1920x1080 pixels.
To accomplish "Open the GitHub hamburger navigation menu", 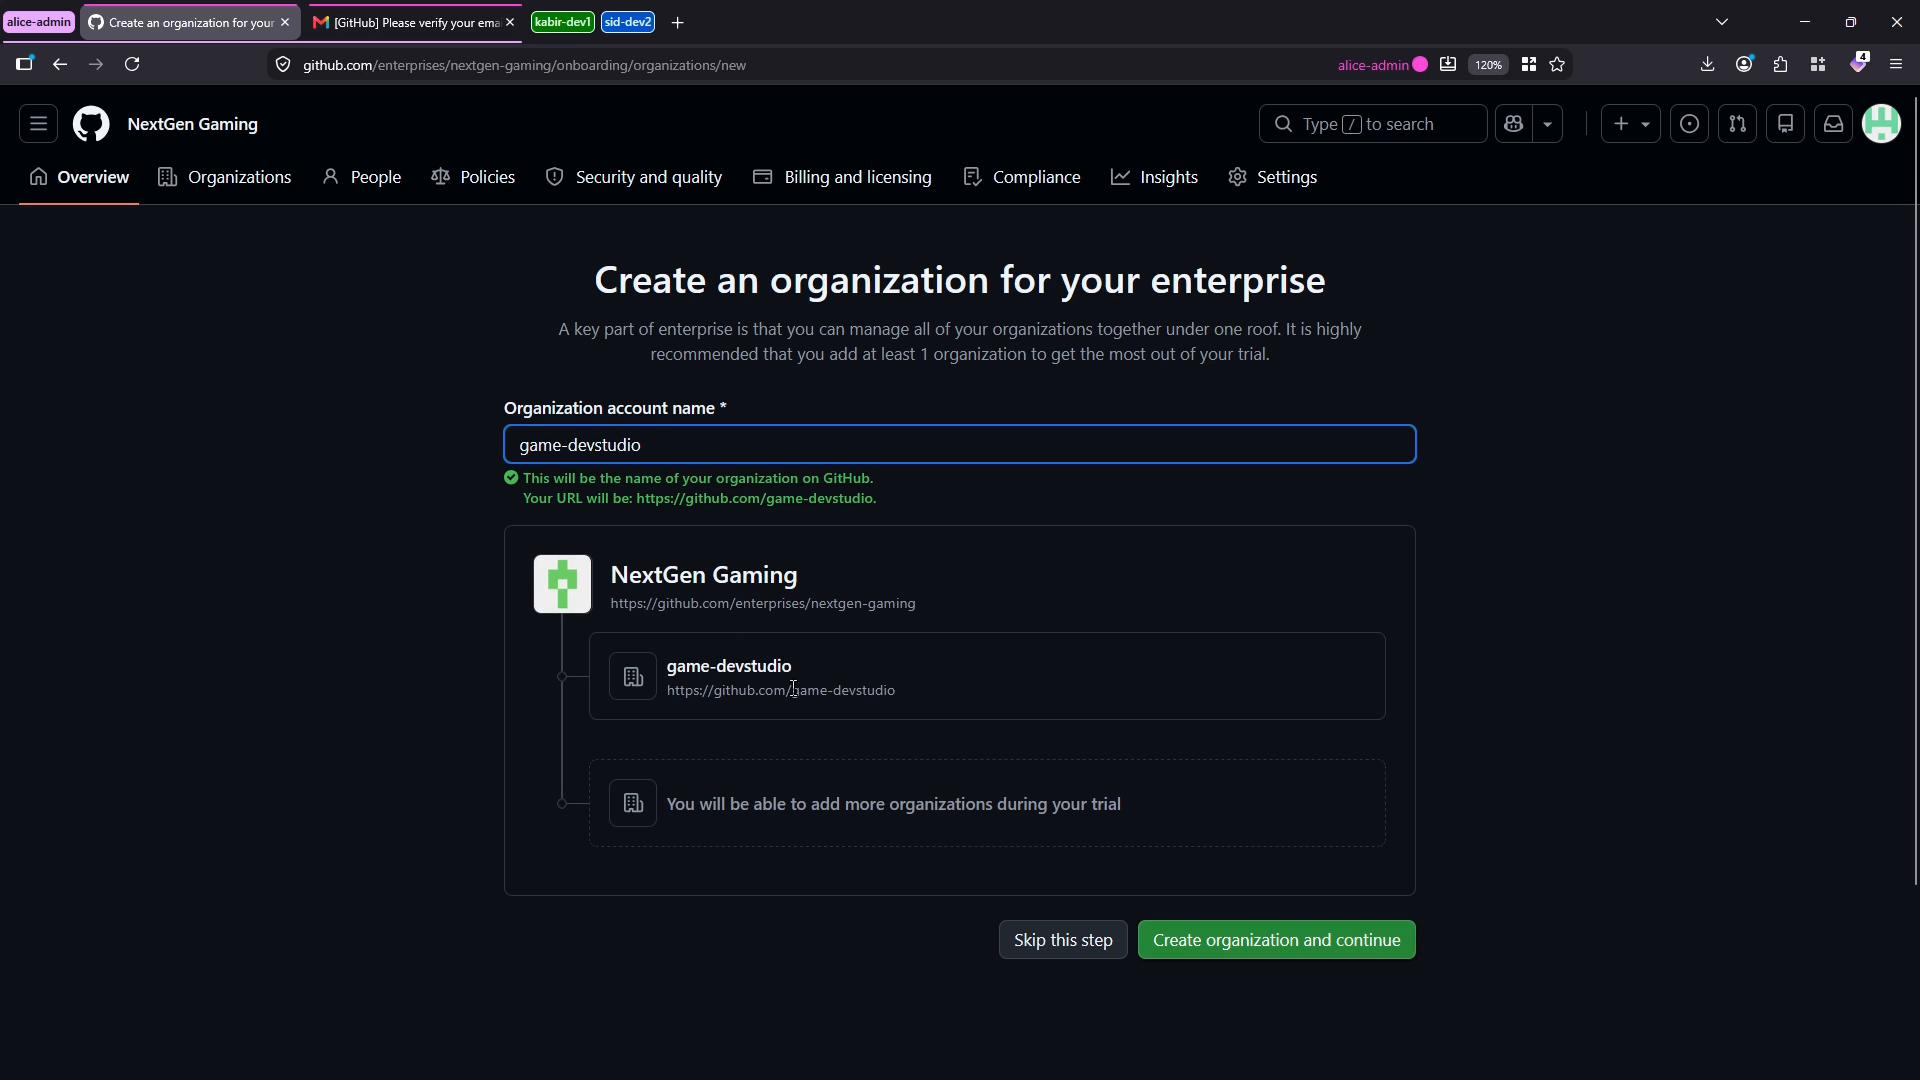I will point(38,124).
